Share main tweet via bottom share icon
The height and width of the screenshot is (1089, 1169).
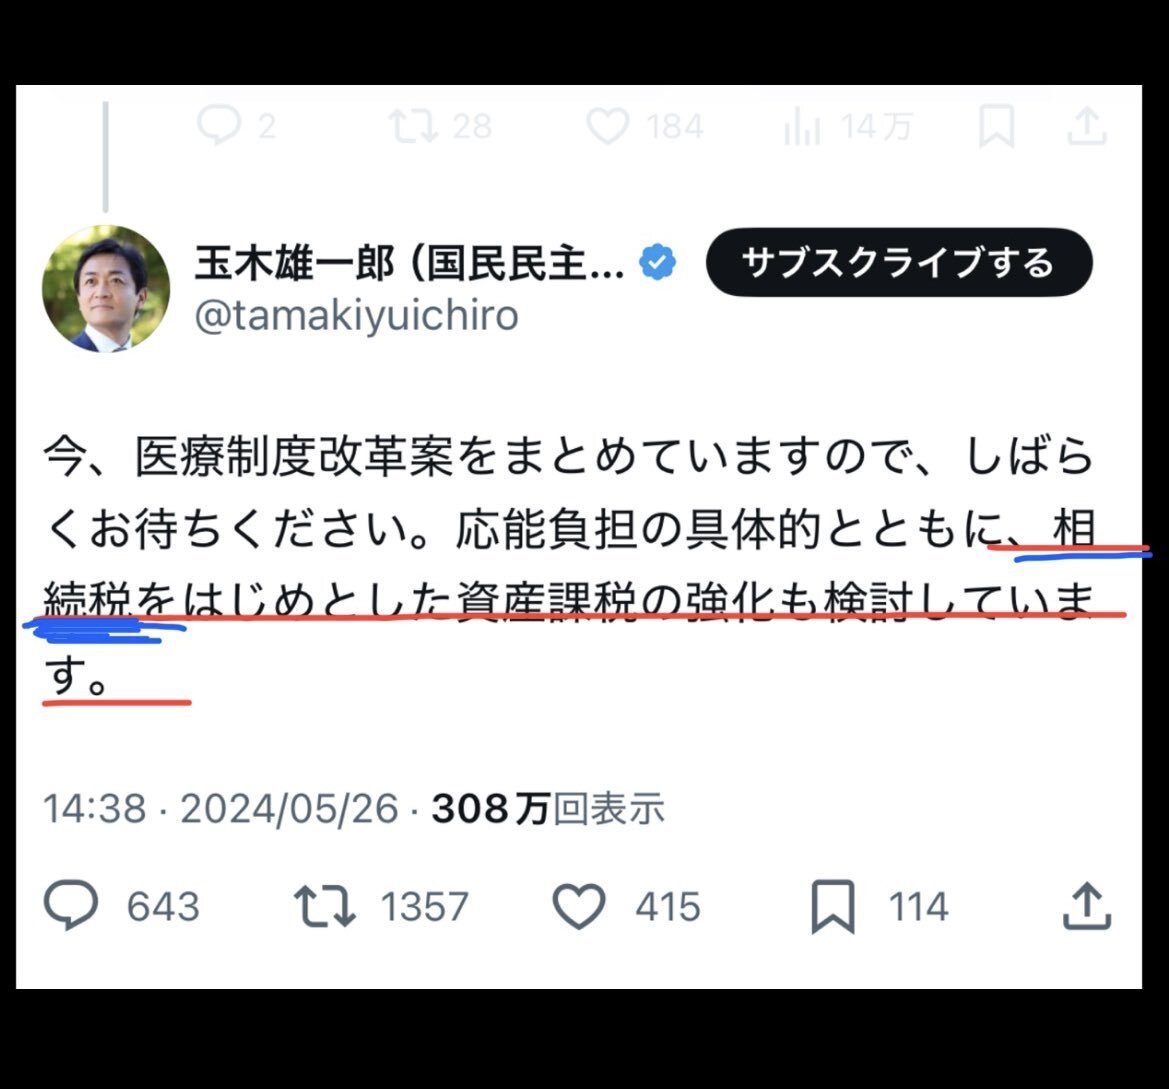click(1087, 906)
